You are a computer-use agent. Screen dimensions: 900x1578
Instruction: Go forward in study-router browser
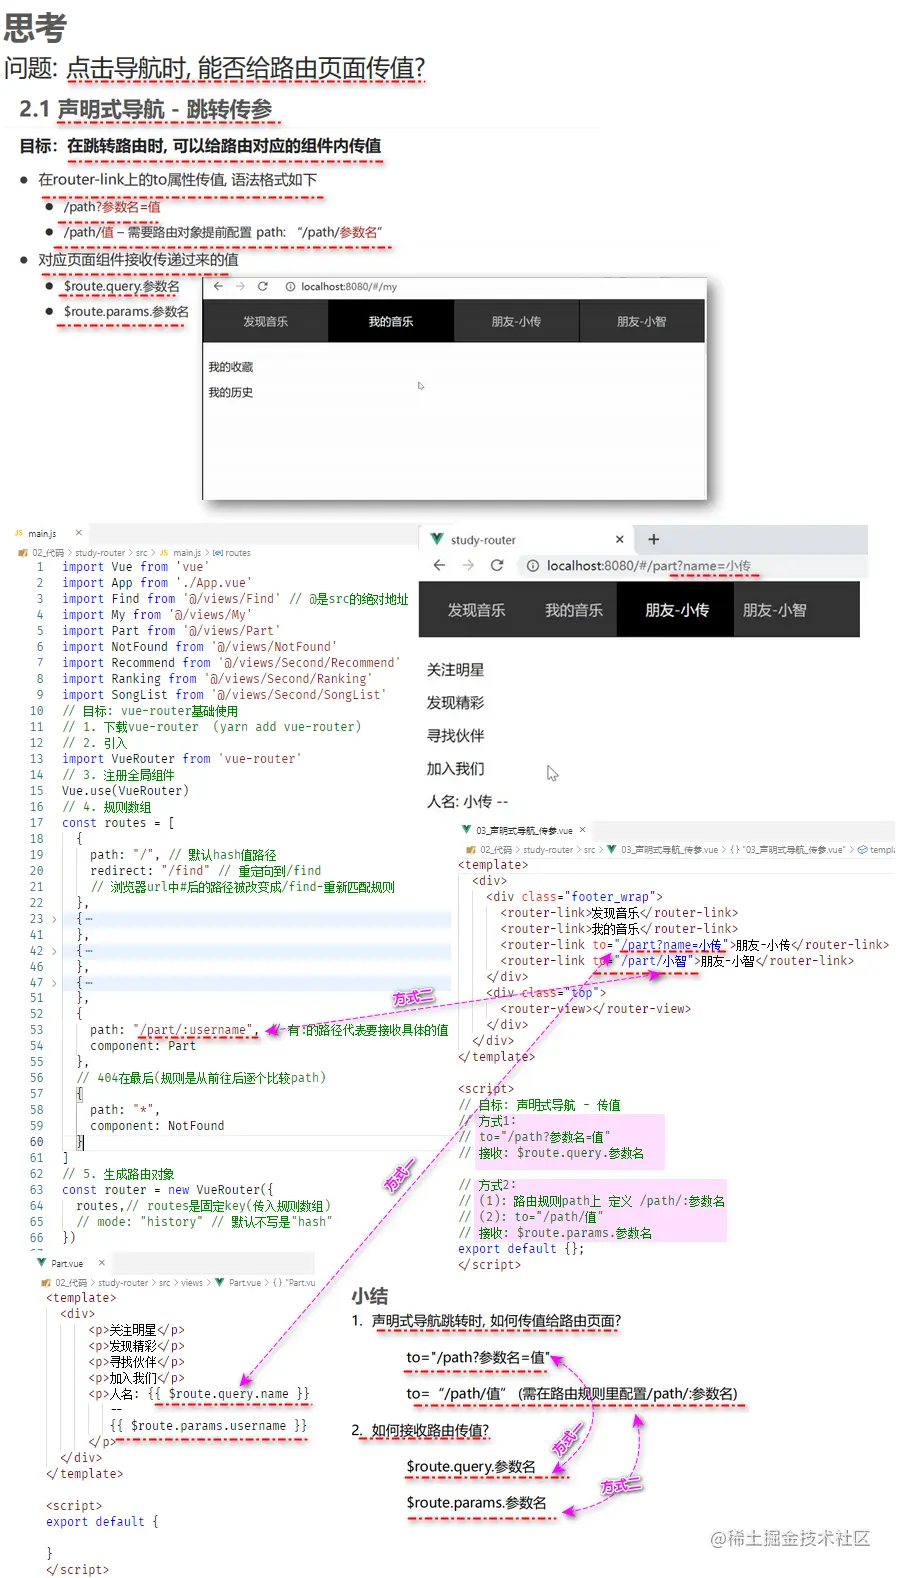[x=468, y=565]
